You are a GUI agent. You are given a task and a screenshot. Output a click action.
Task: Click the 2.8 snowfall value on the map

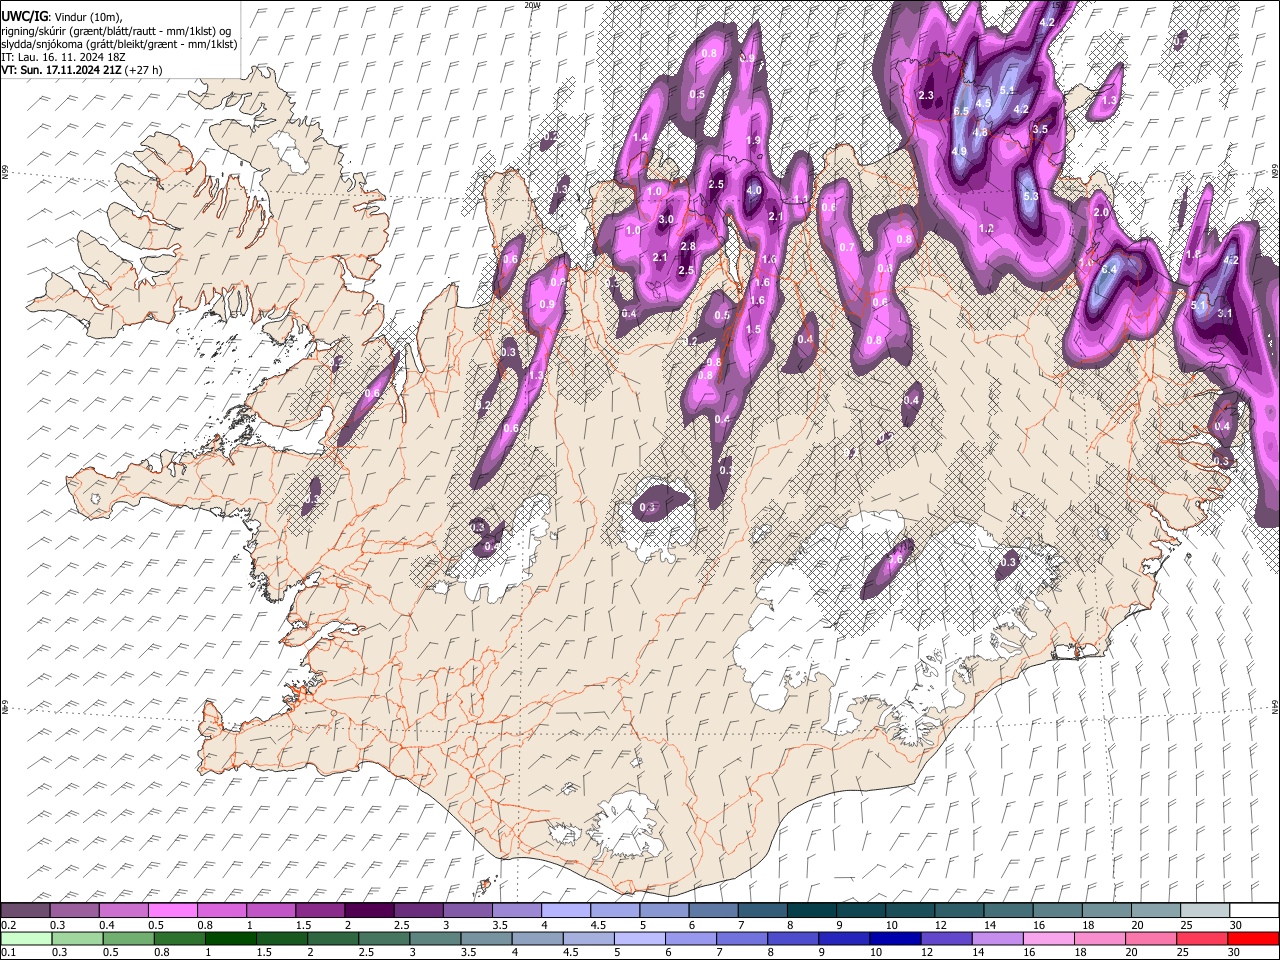click(687, 246)
